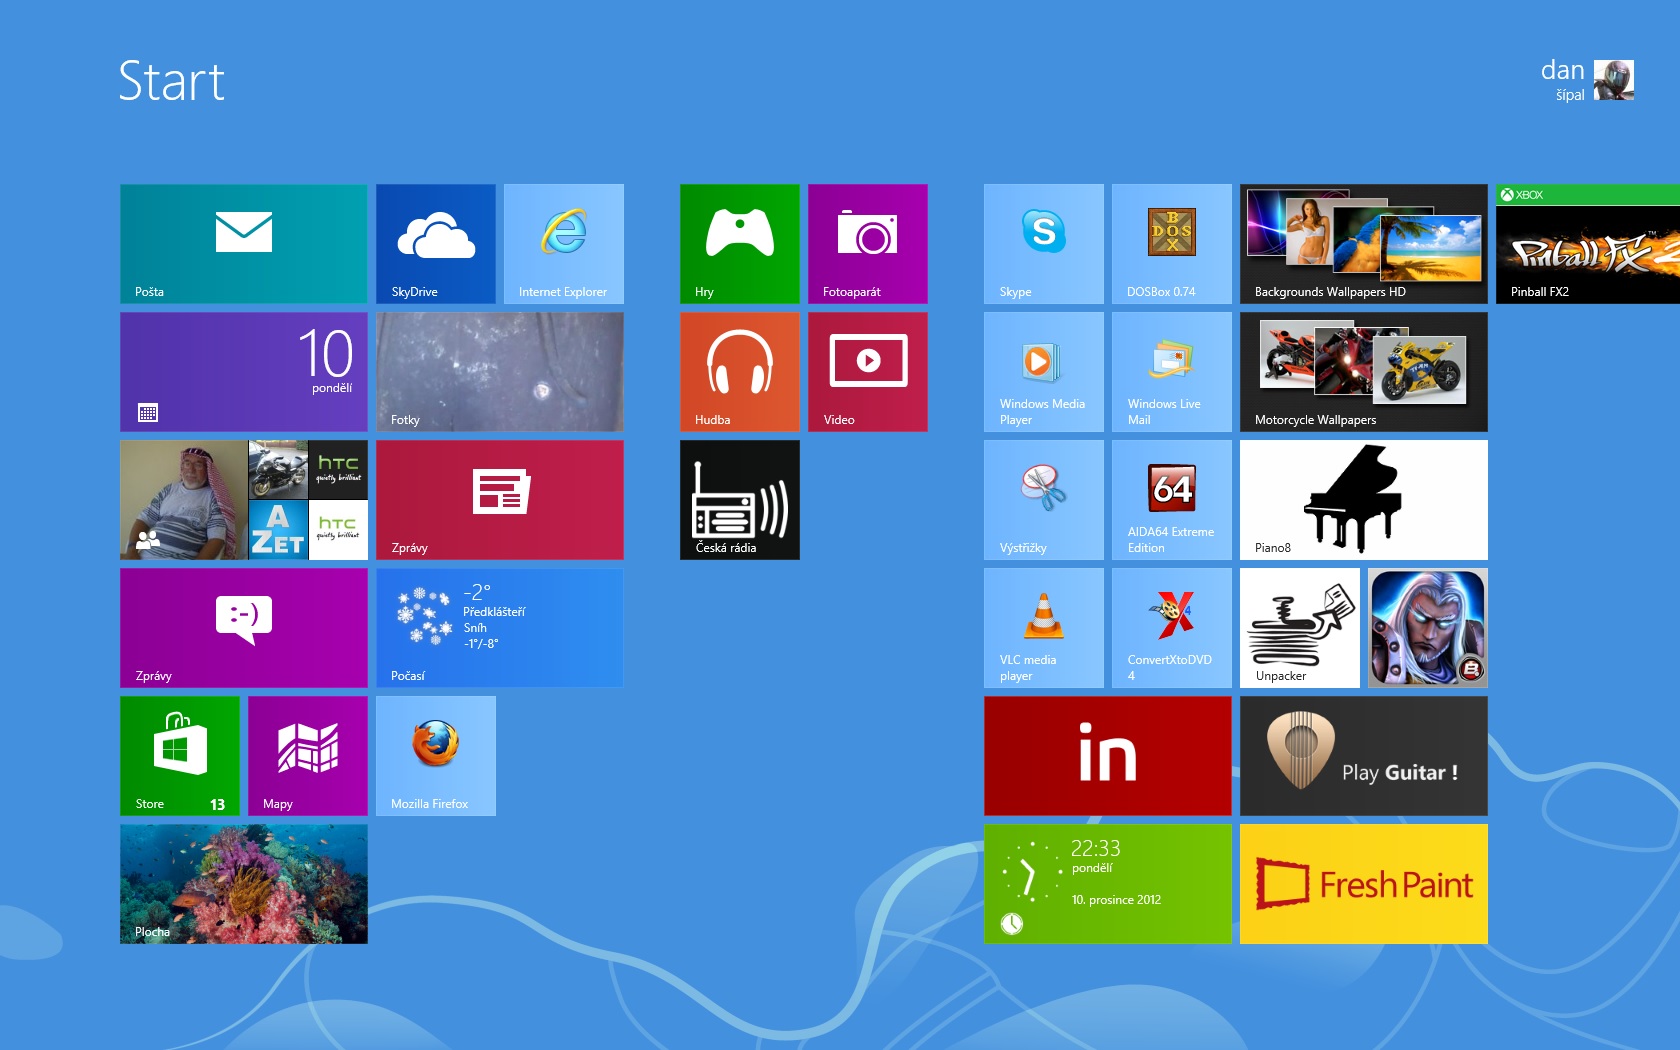Viewport: 1680px width, 1050px height.
Task: Launch Windows Live Mail tile
Action: [x=1172, y=372]
